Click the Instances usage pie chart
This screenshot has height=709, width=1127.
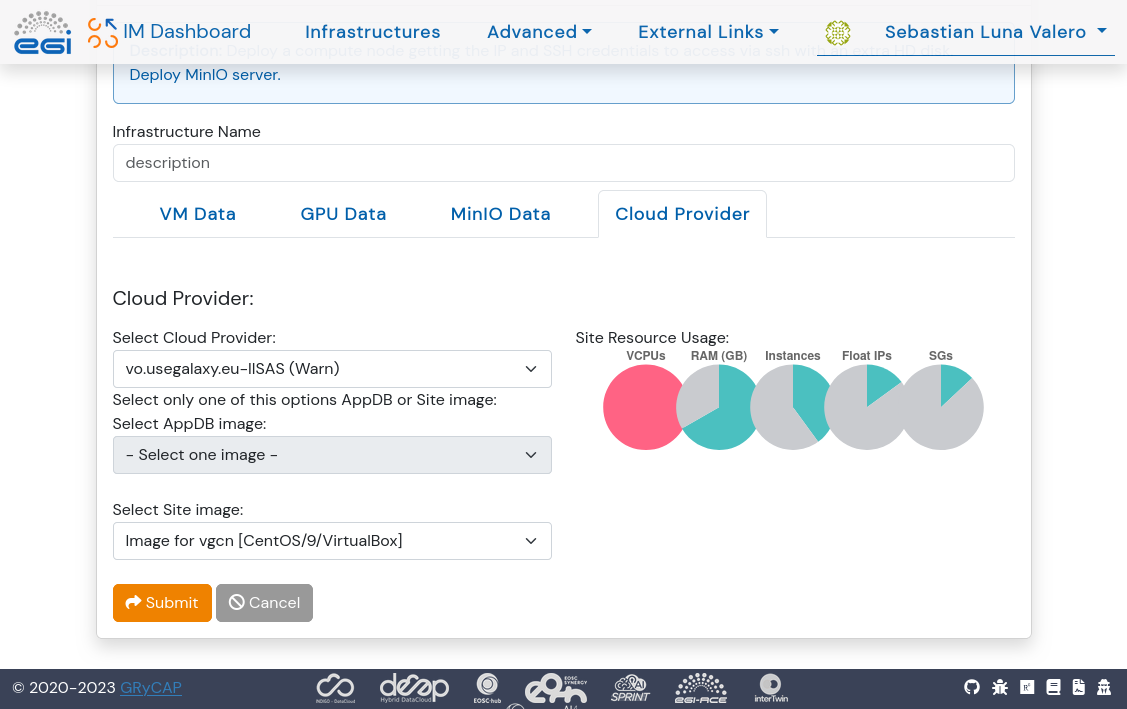(x=792, y=407)
